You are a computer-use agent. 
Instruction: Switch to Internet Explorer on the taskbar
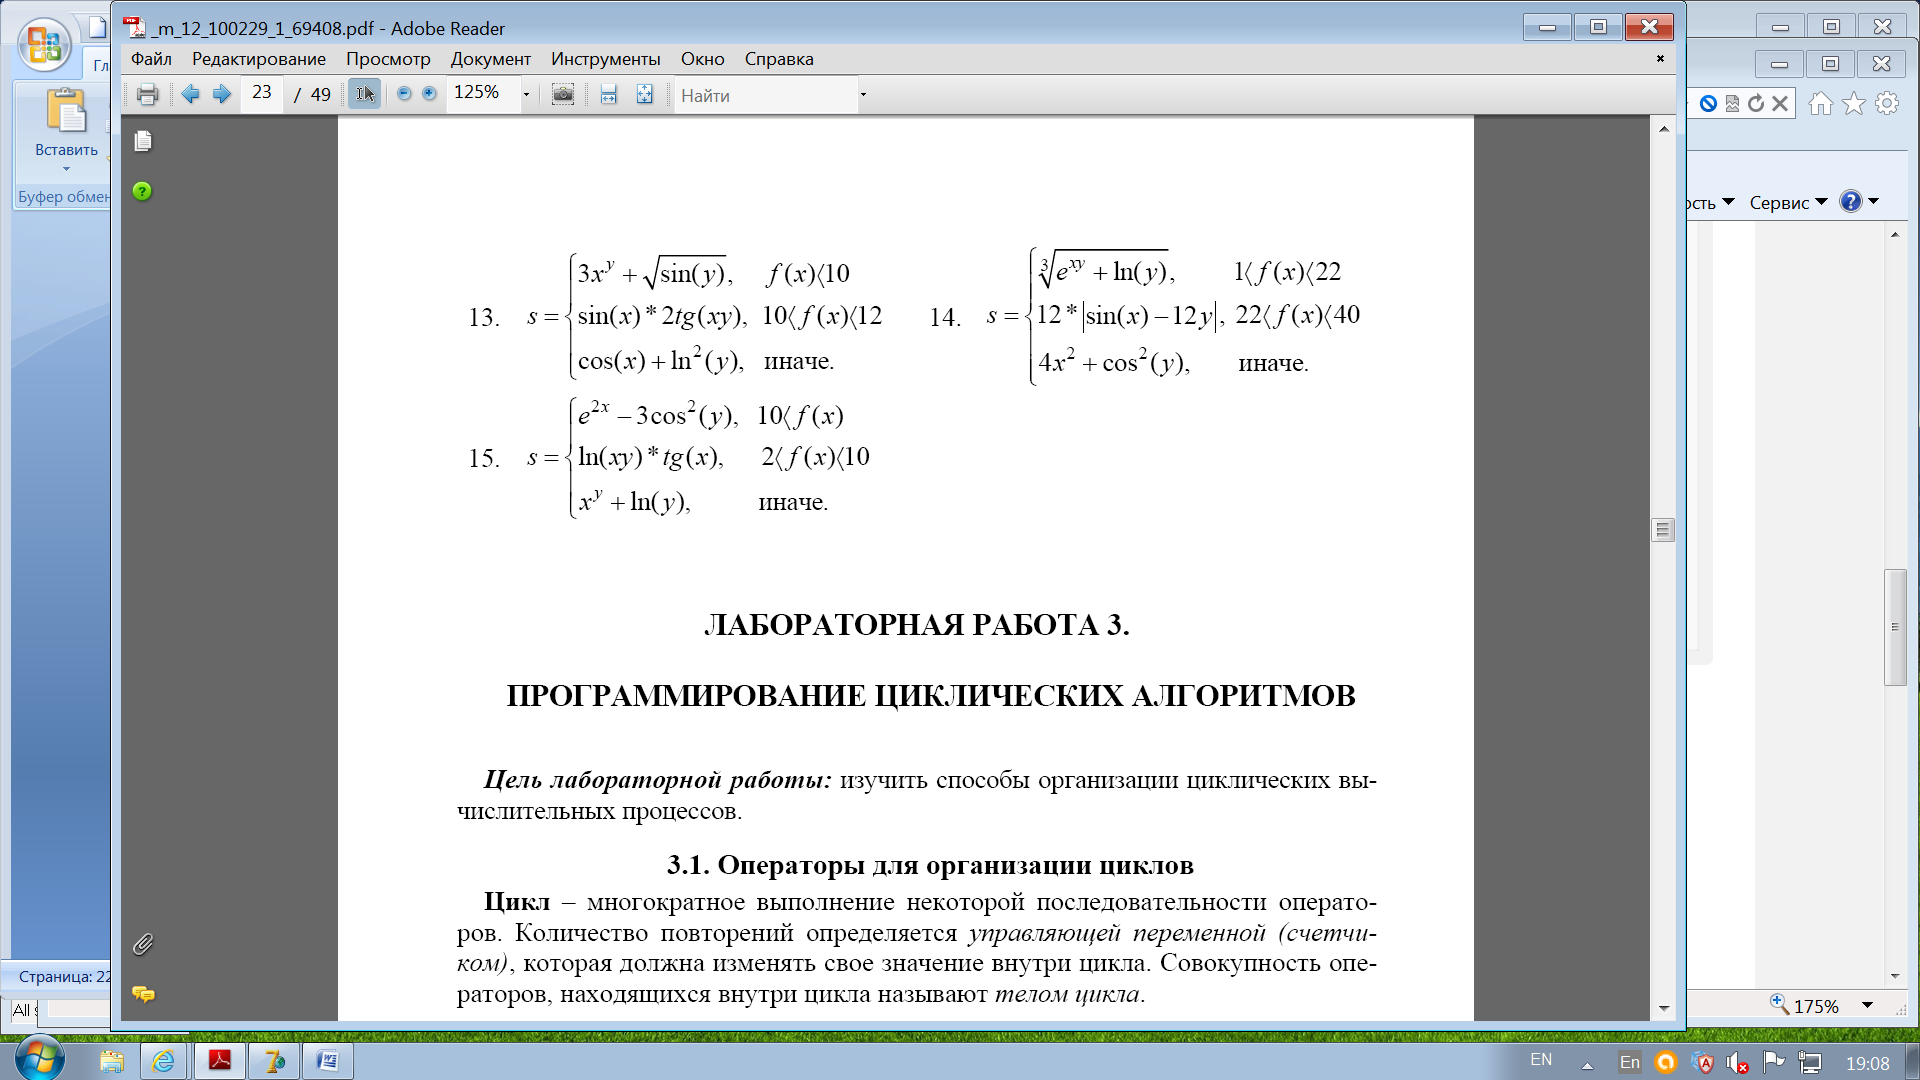point(163,1061)
